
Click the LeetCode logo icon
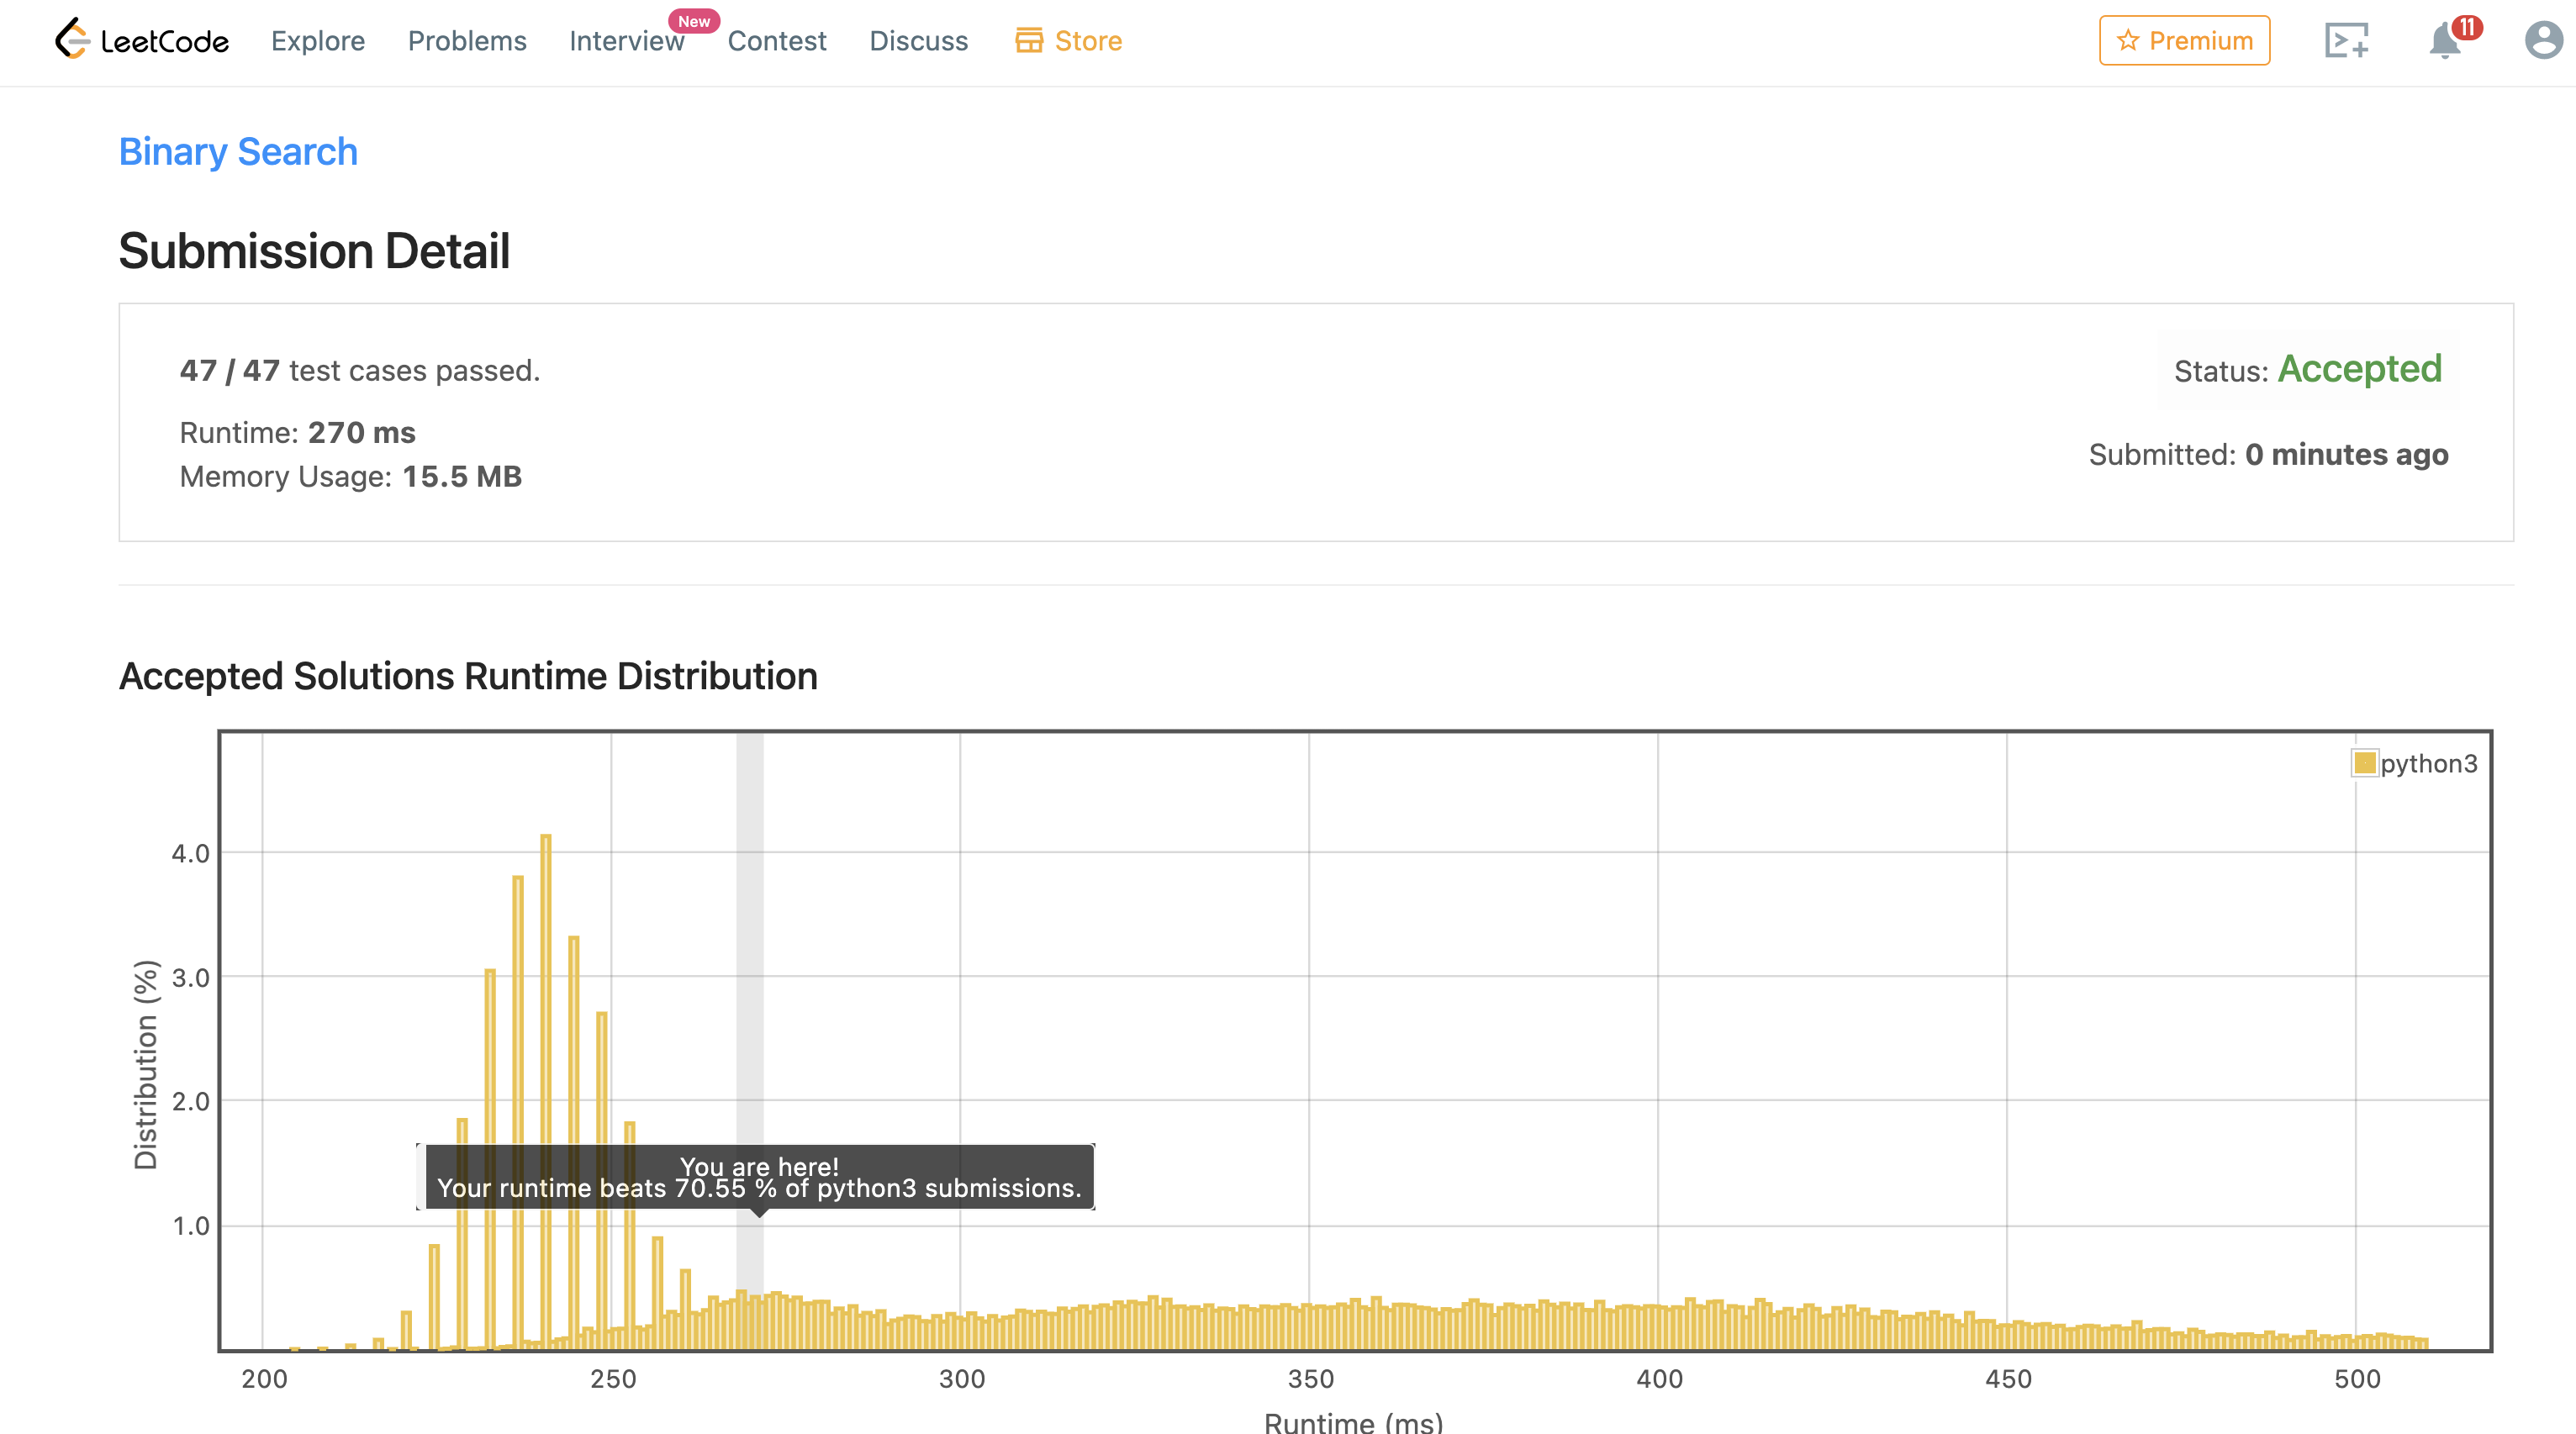click(x=72, y=39)
